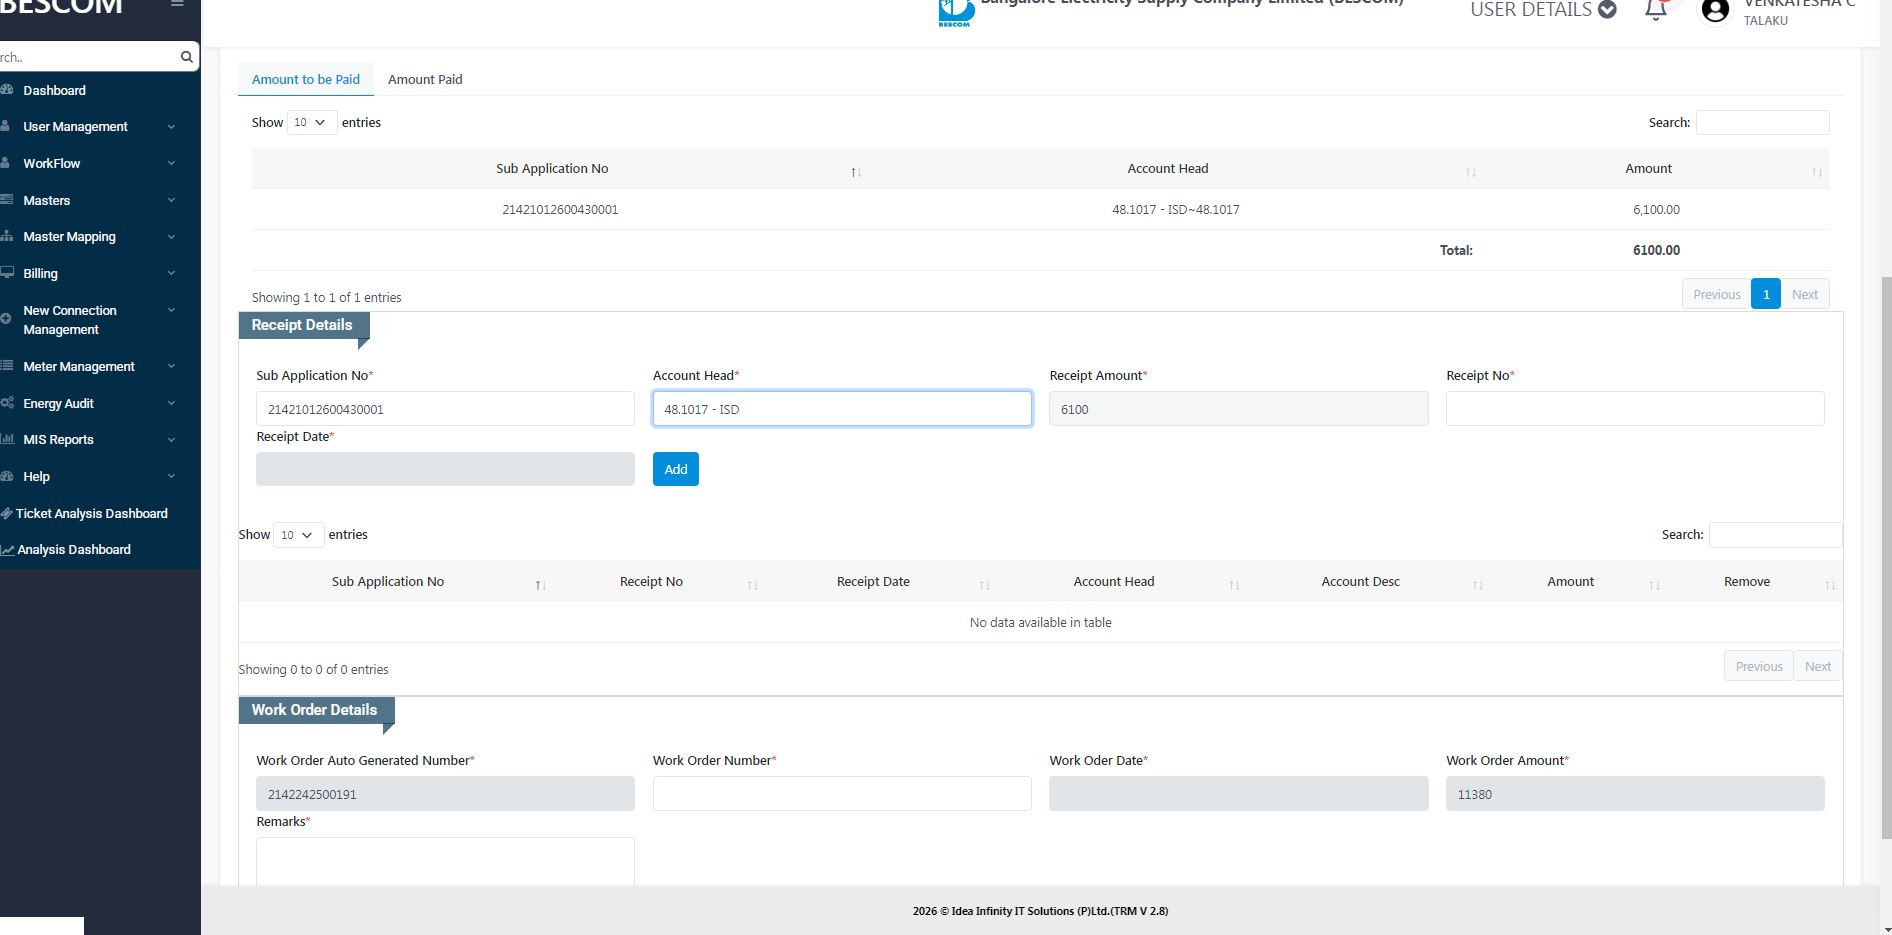
Task: Click the Work Oder Date field
Action: pyautogui.click(x=1239, y=794)
